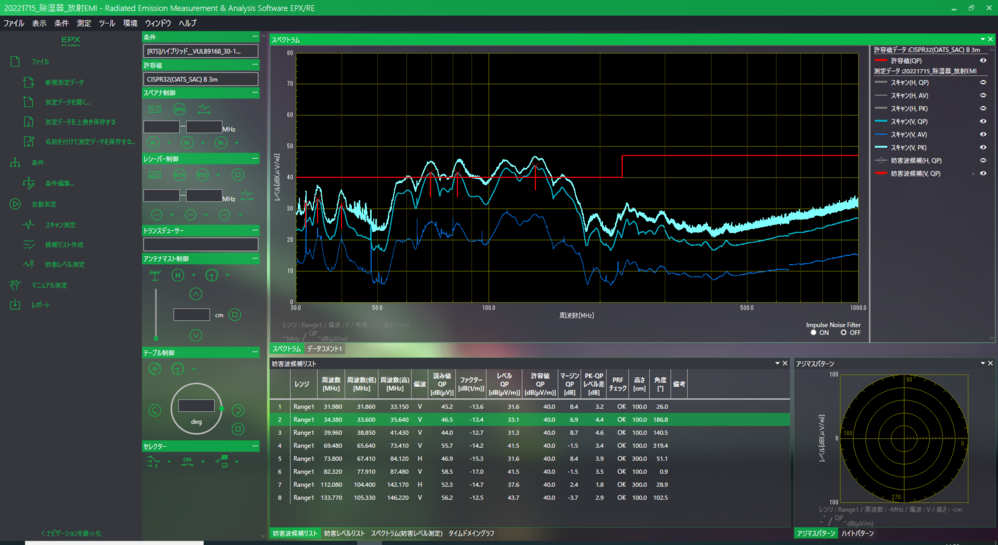
Task: Click the 新規測定データ (new measurement data) icon
Action: click(x=29, y=82)
